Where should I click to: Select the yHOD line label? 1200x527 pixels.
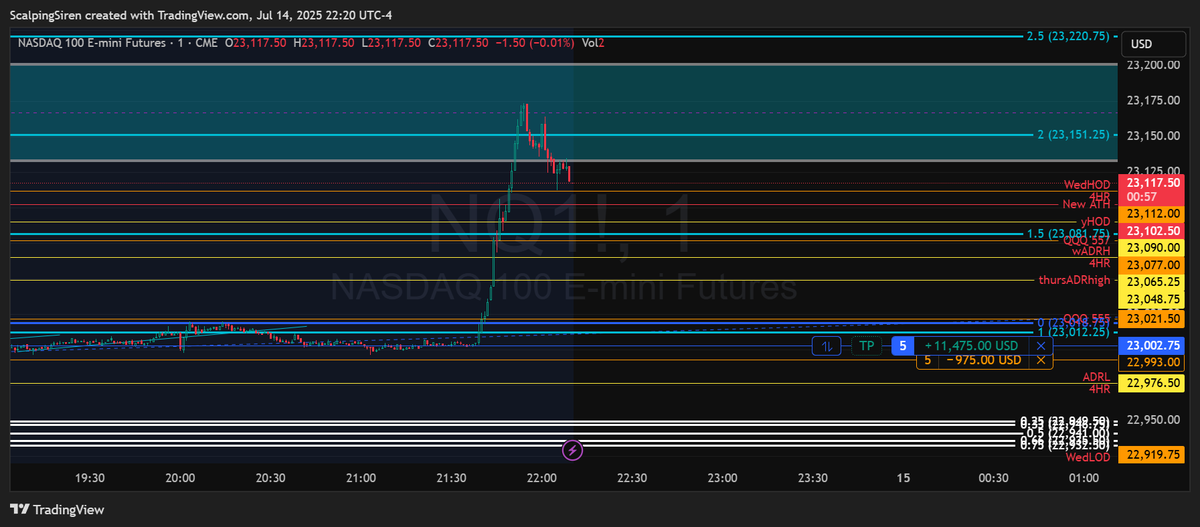[1095, 221]
